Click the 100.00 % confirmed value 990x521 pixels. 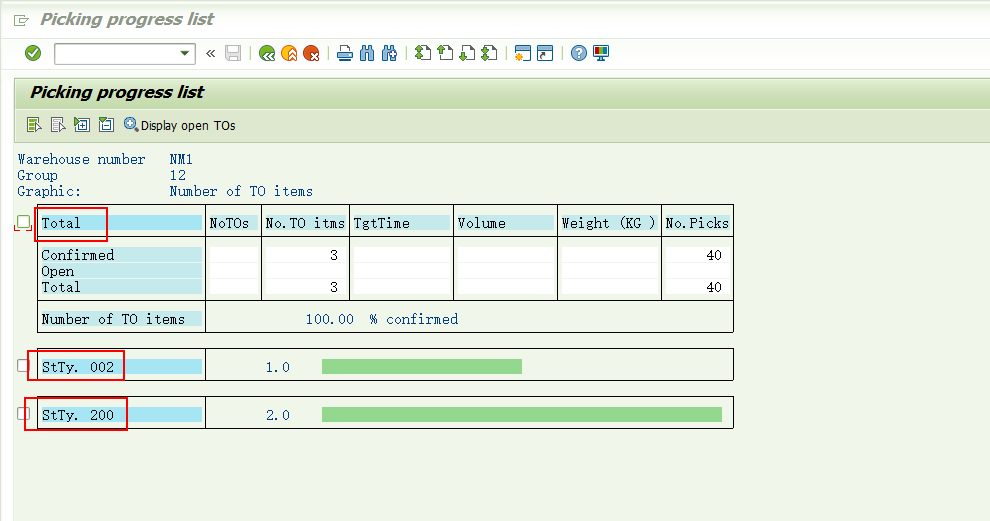click(382, 320)
